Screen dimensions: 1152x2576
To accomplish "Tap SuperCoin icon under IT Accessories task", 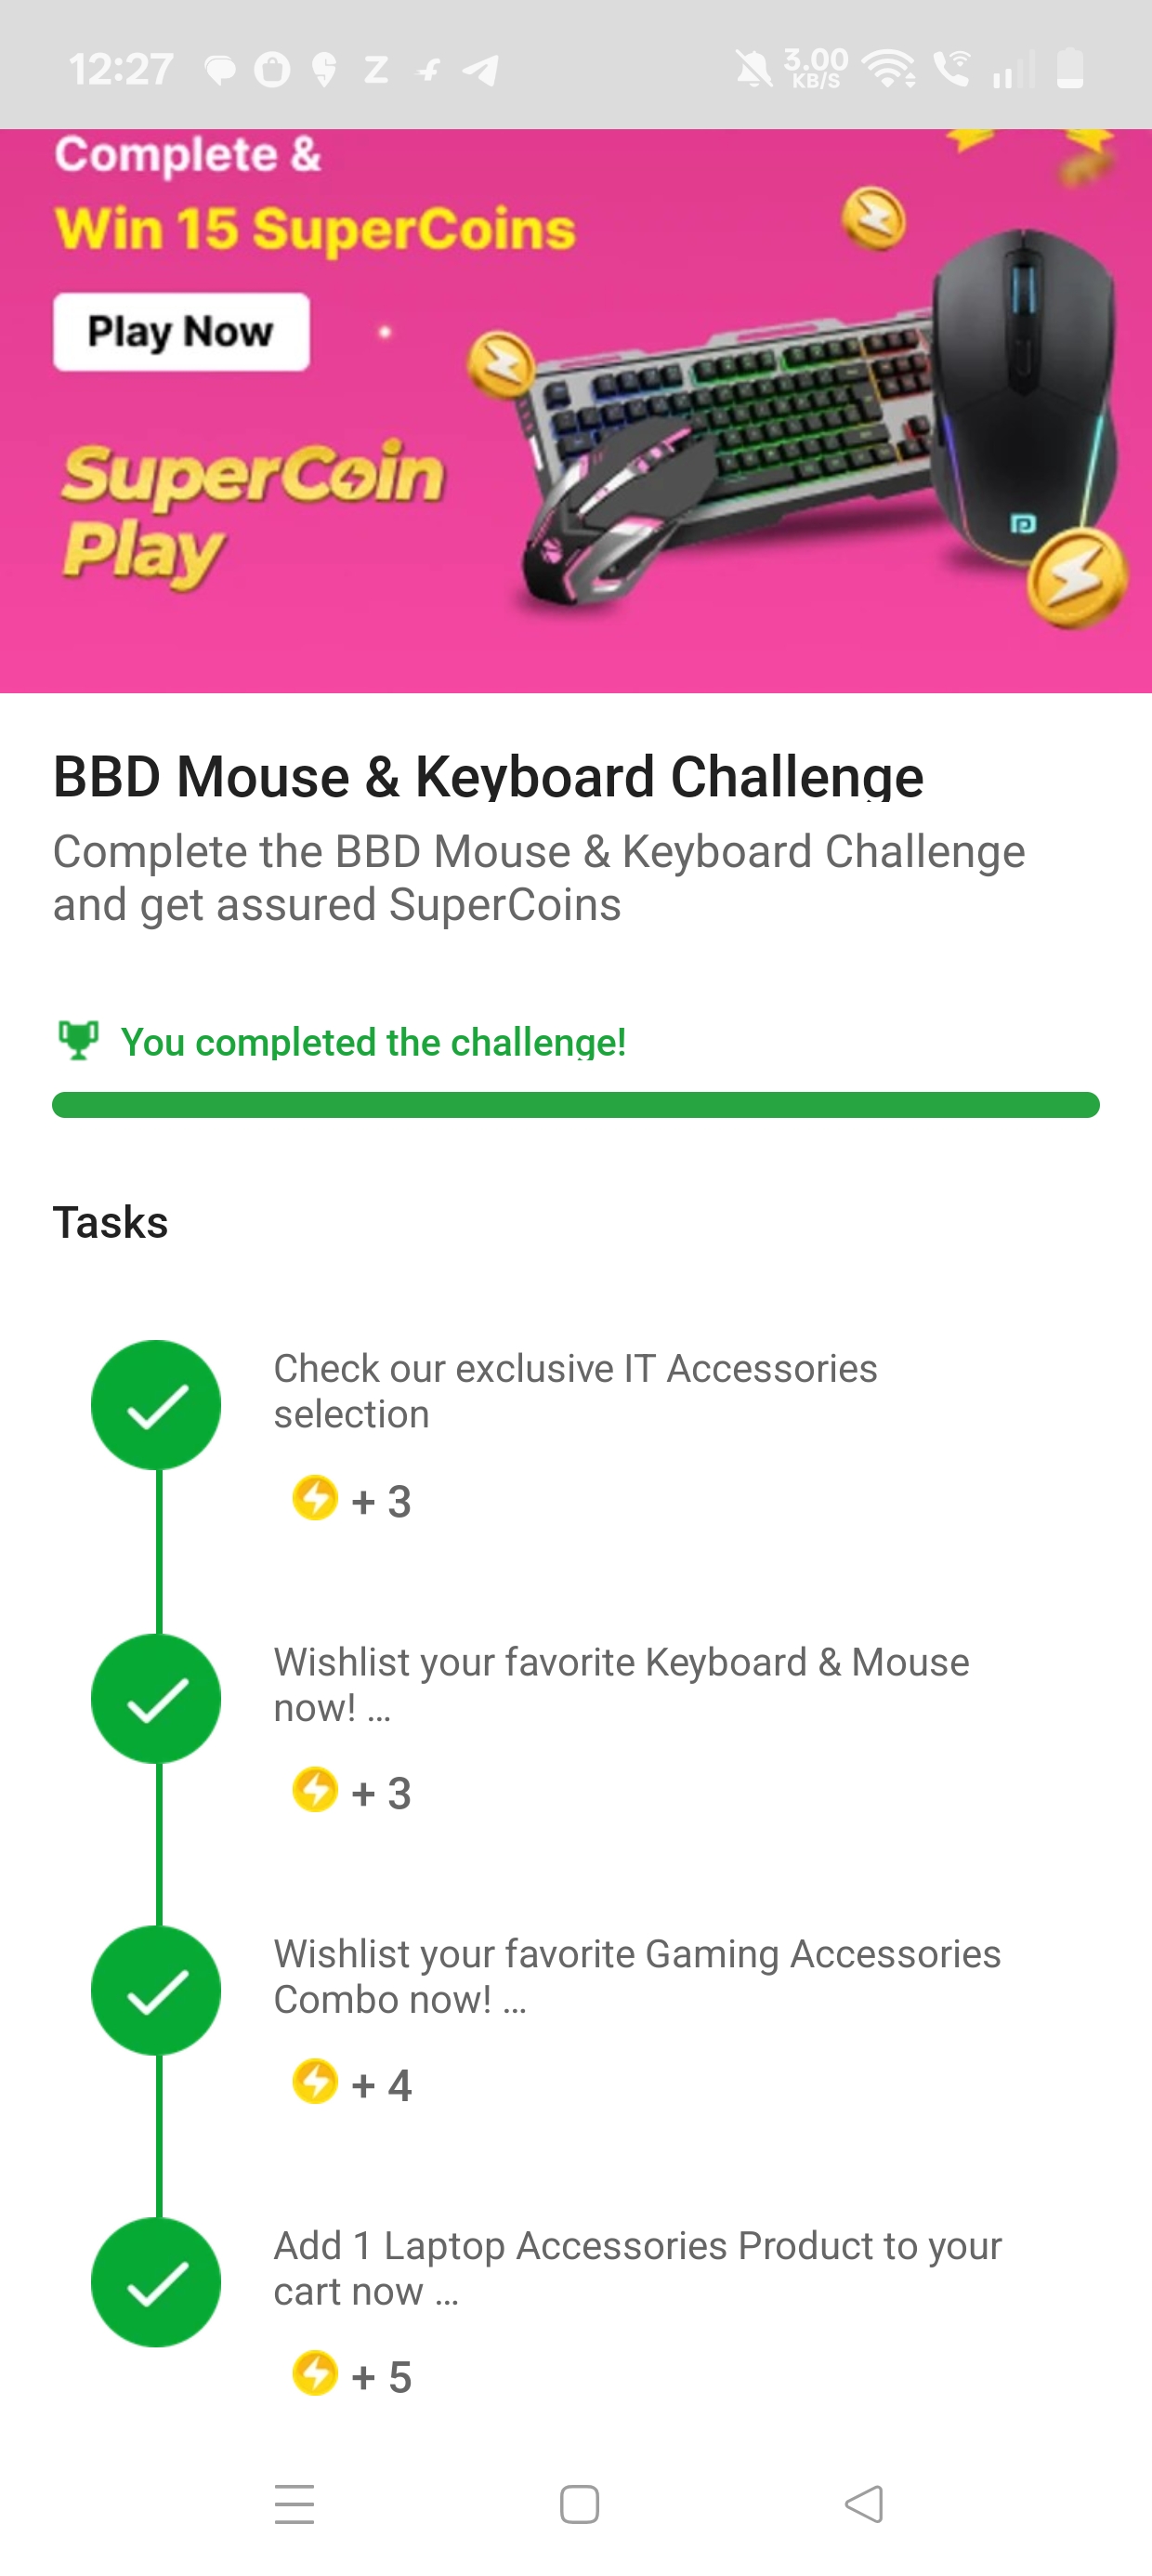I will (x=315, y=1498).
